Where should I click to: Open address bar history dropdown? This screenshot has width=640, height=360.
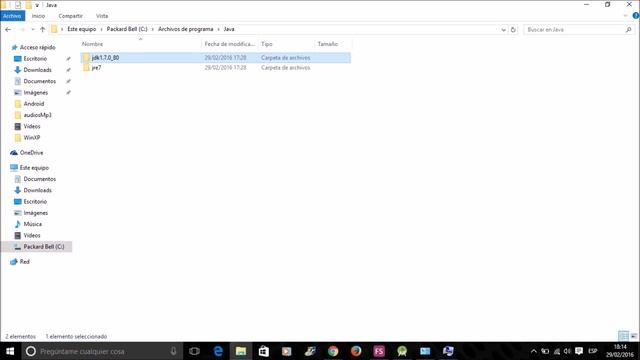[503, 30]
